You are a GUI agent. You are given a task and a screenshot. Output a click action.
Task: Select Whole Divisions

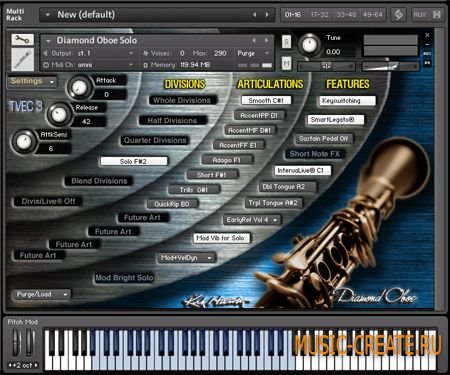click(182, 100)
